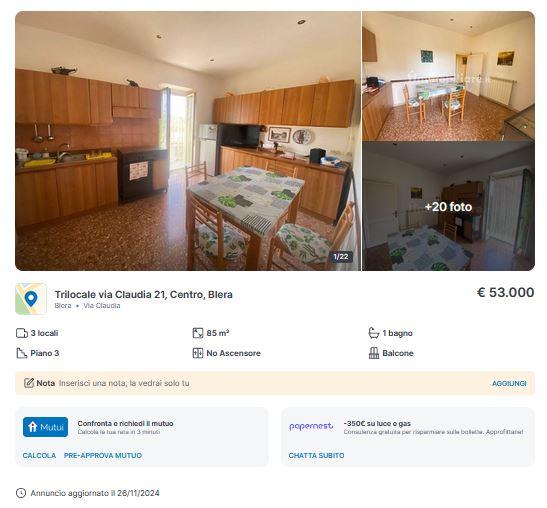The image size is (547, 508).
Task: Click the 3 locali rooms icon
Action: point(22,333)
